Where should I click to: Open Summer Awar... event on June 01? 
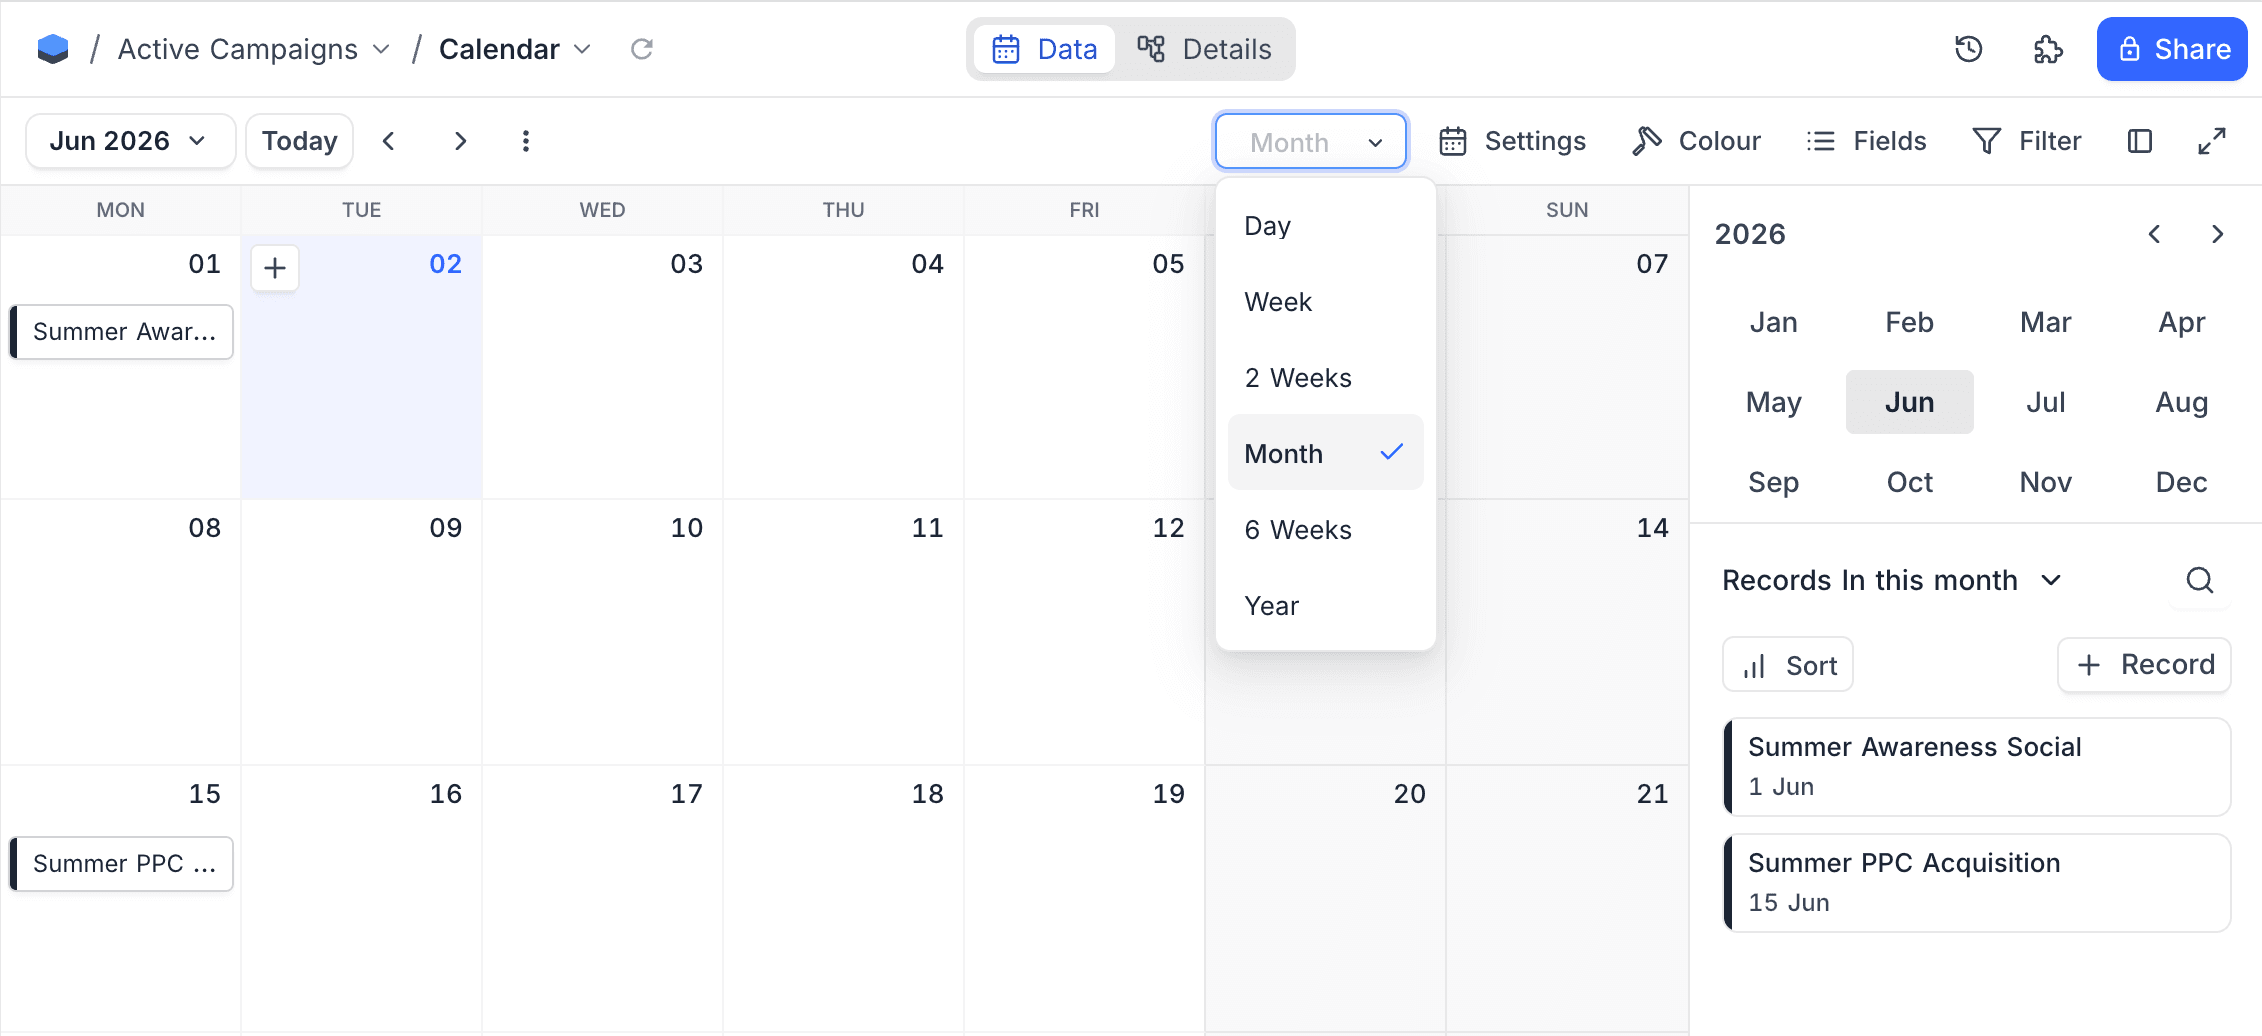pyautogui.click(x=121, y=332)
